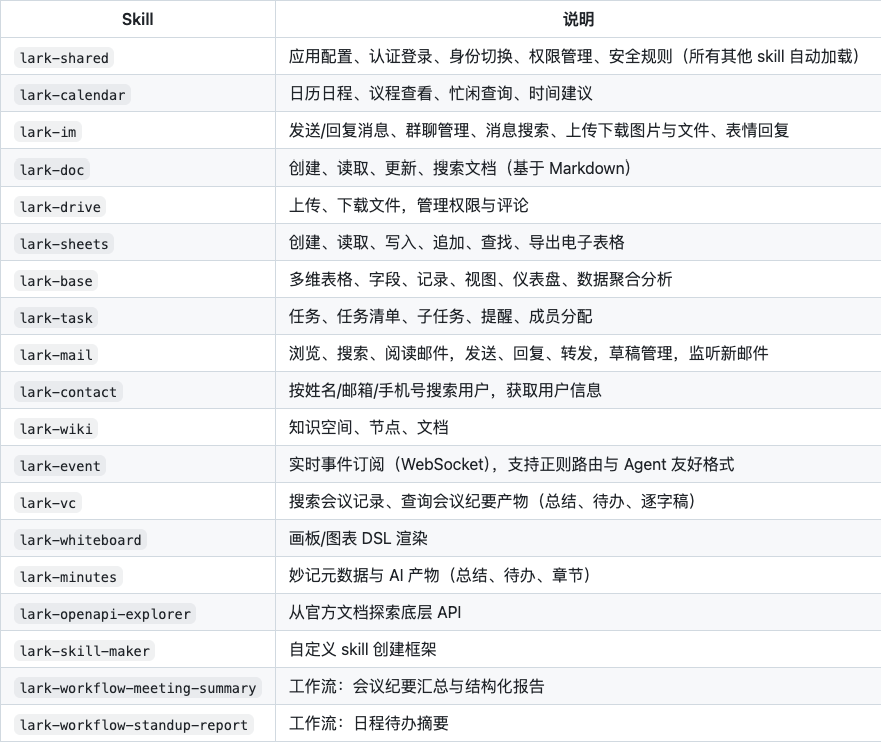
Task: Select the lark-workflow-standup-report skill name
Action: pyautogui.click(x=134, y=725)
